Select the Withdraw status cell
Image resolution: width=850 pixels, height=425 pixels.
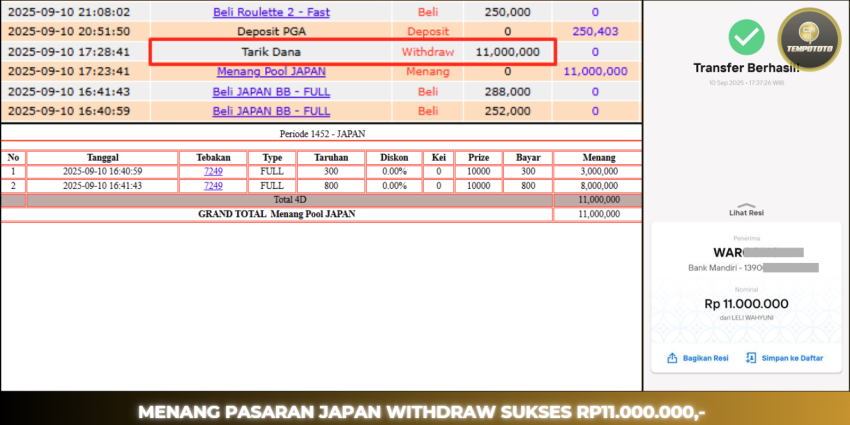[428, 52]
